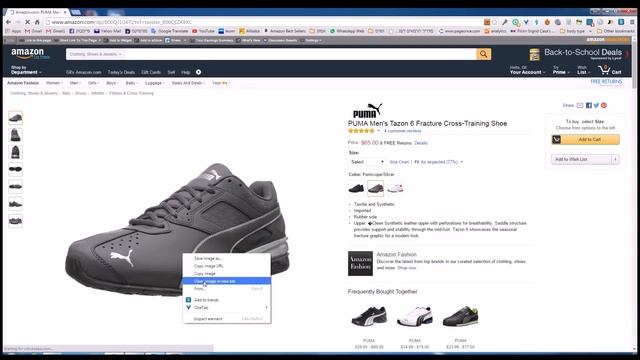
Task: Select second shoe thumbnail on left
Action: [x=16, y=135]
